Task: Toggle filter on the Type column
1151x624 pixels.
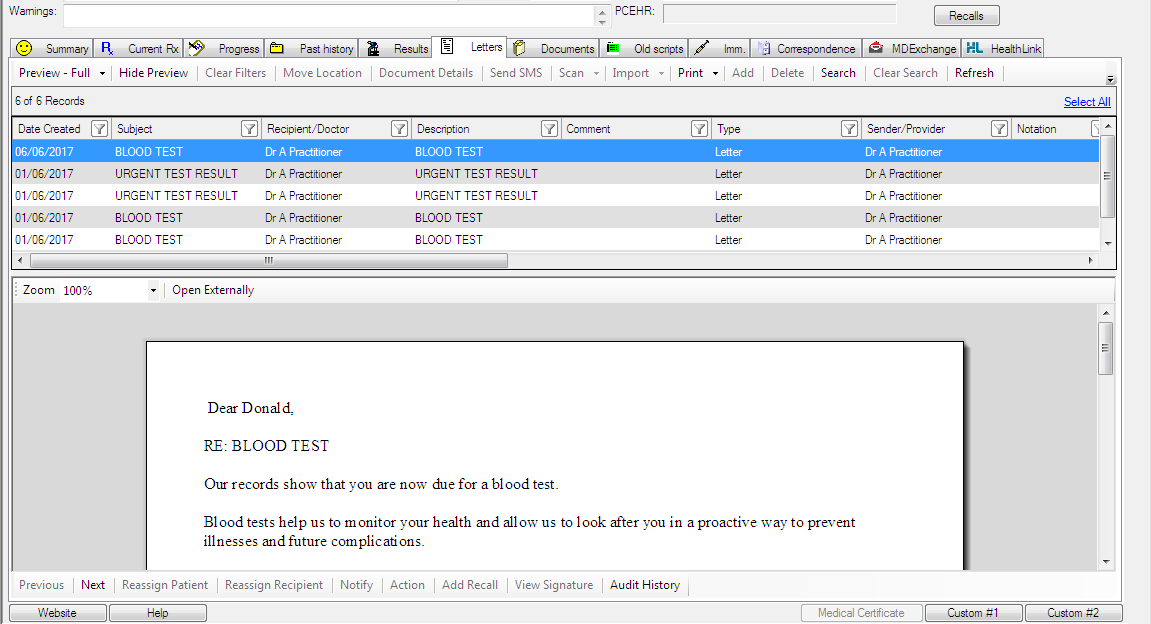Action: 849,129
